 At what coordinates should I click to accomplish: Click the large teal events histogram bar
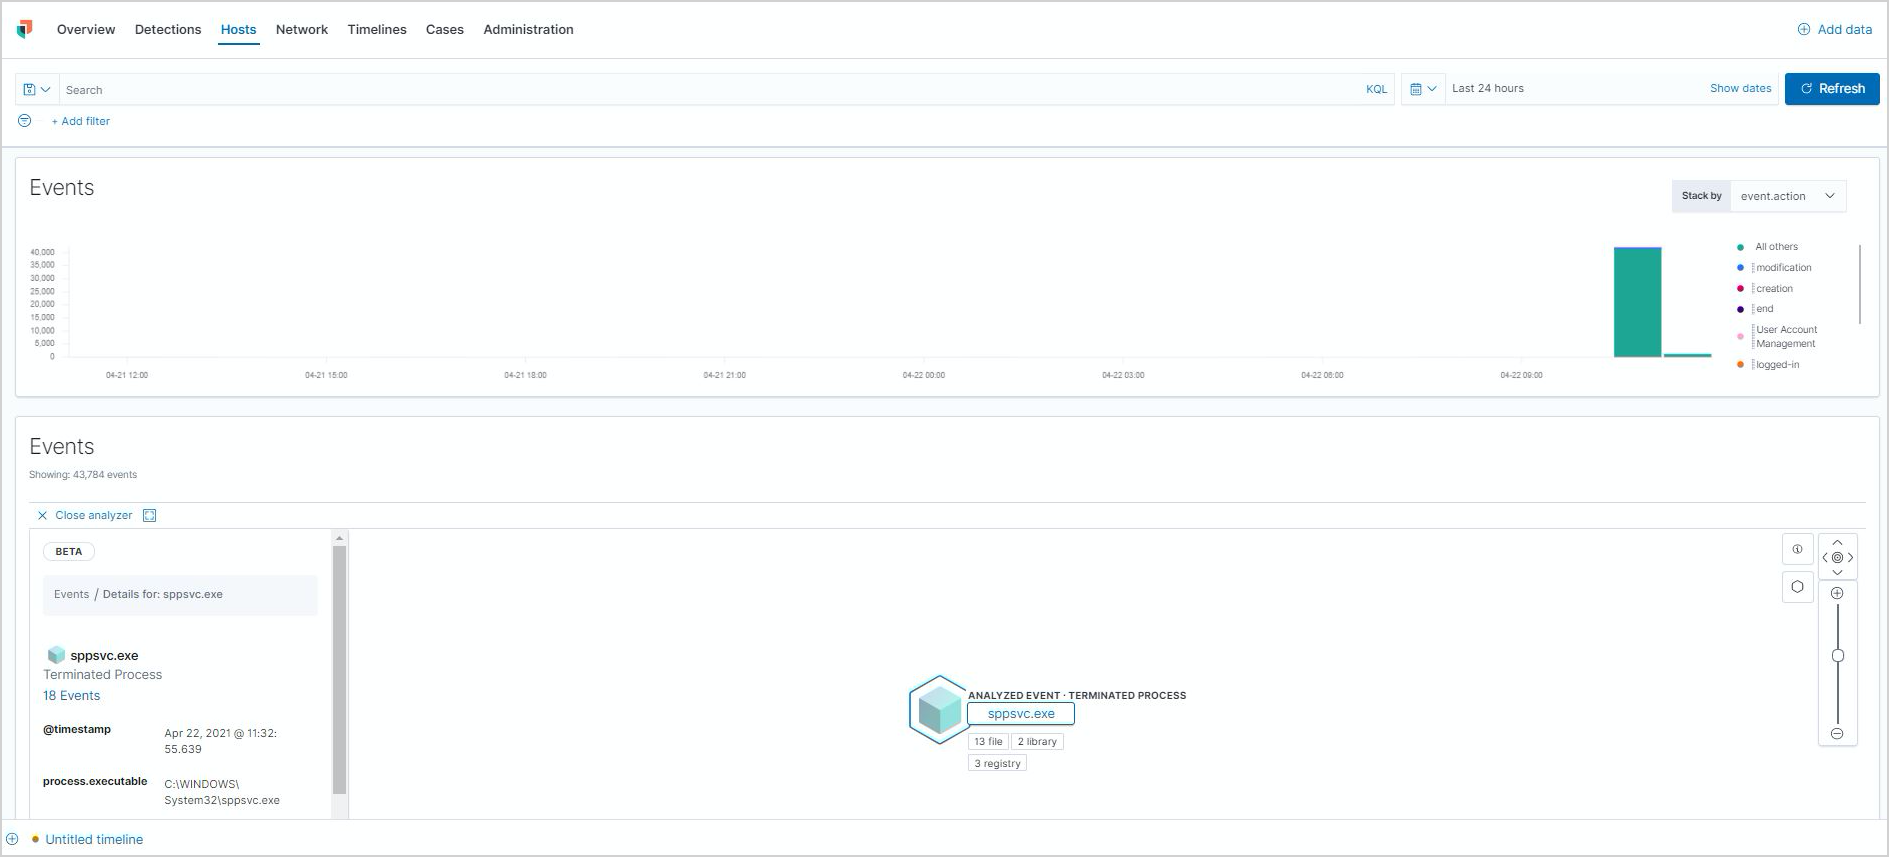[1637, 302]
